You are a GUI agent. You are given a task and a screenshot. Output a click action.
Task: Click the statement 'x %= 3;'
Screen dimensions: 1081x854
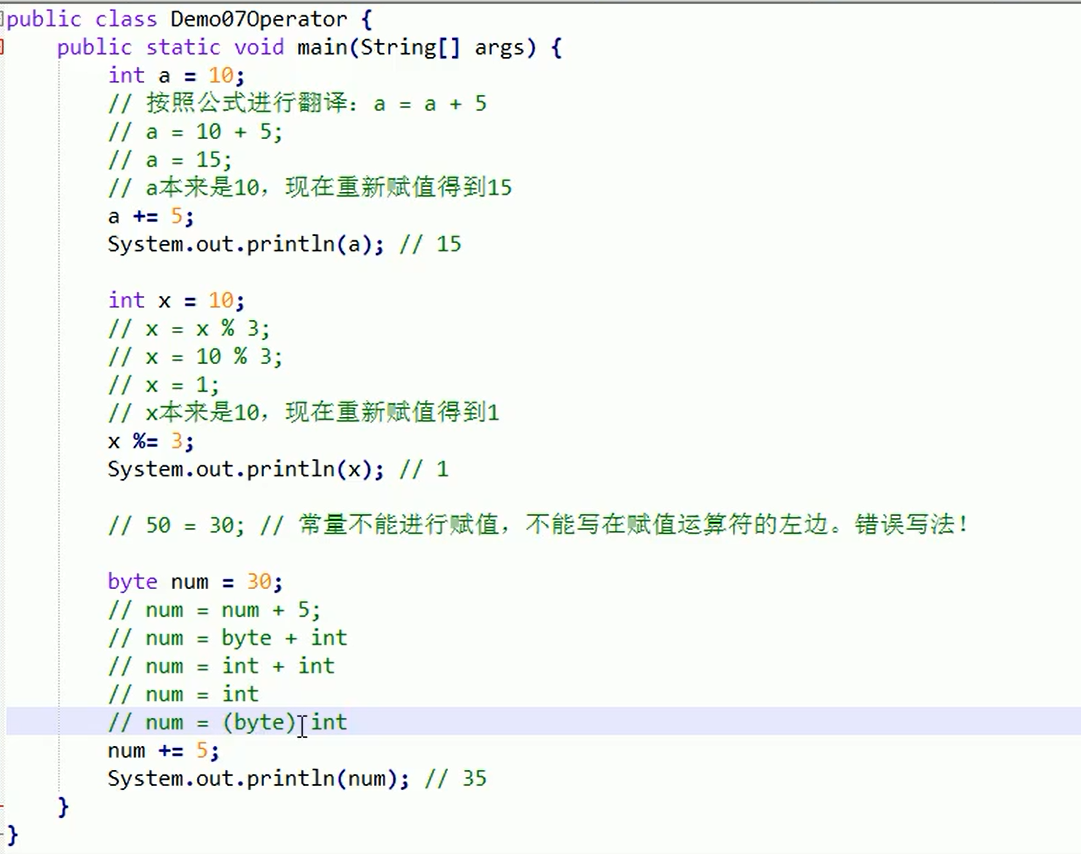[x=150, y=441]
